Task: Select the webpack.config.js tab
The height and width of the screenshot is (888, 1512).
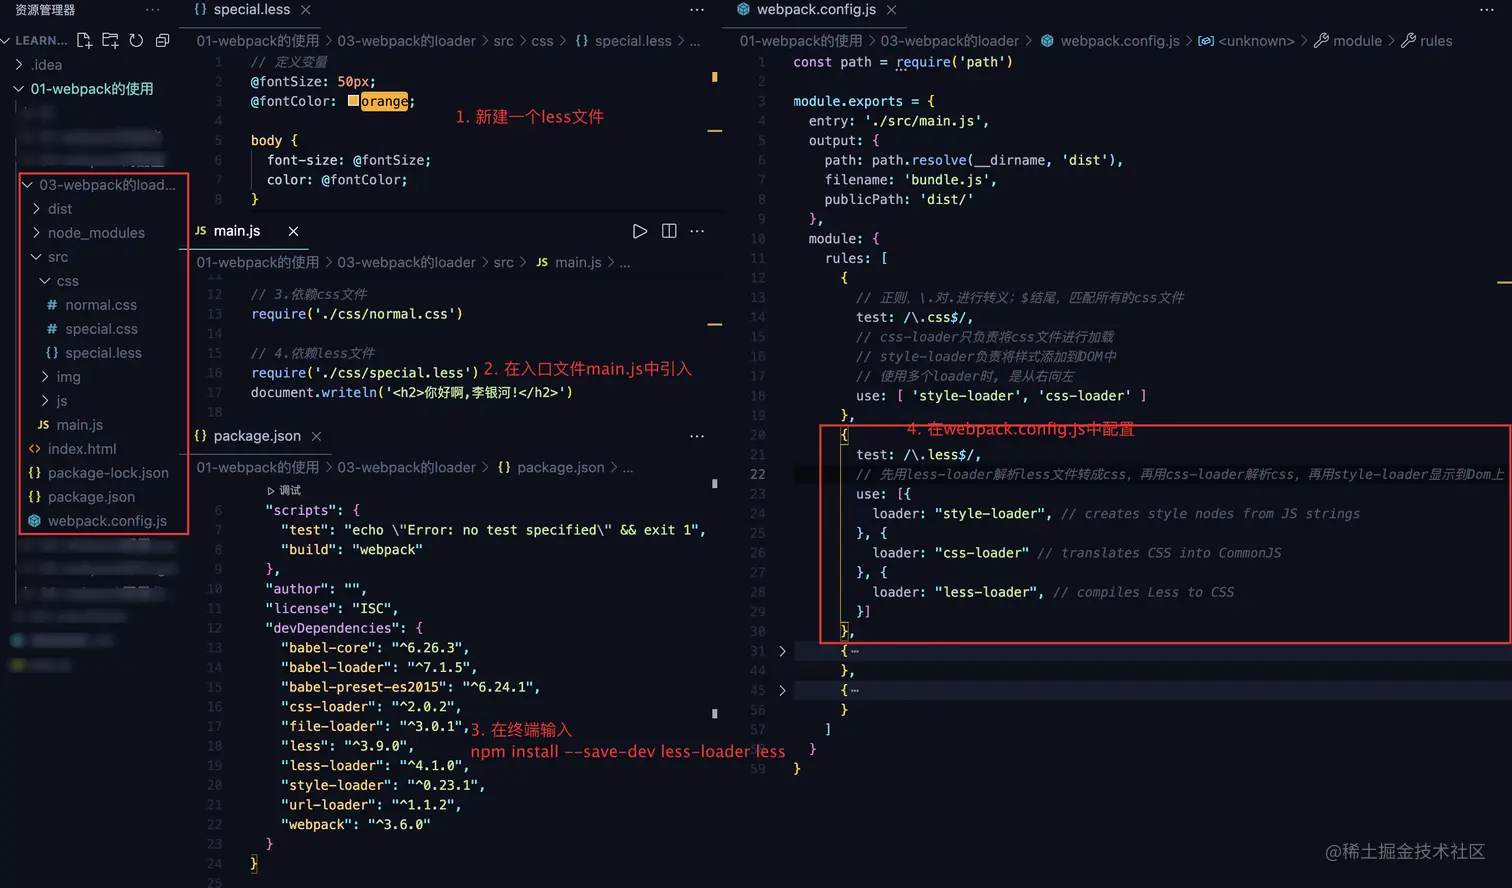Action: 816,10
